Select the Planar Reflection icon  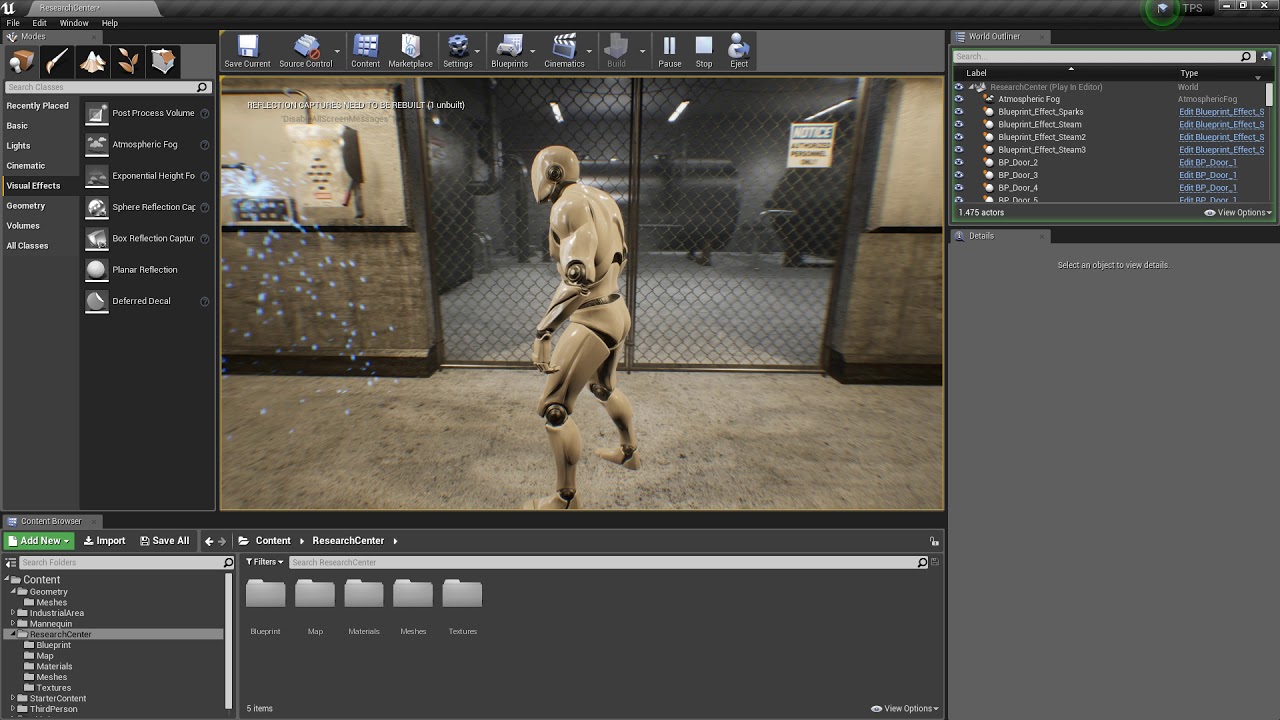[96, 270]
